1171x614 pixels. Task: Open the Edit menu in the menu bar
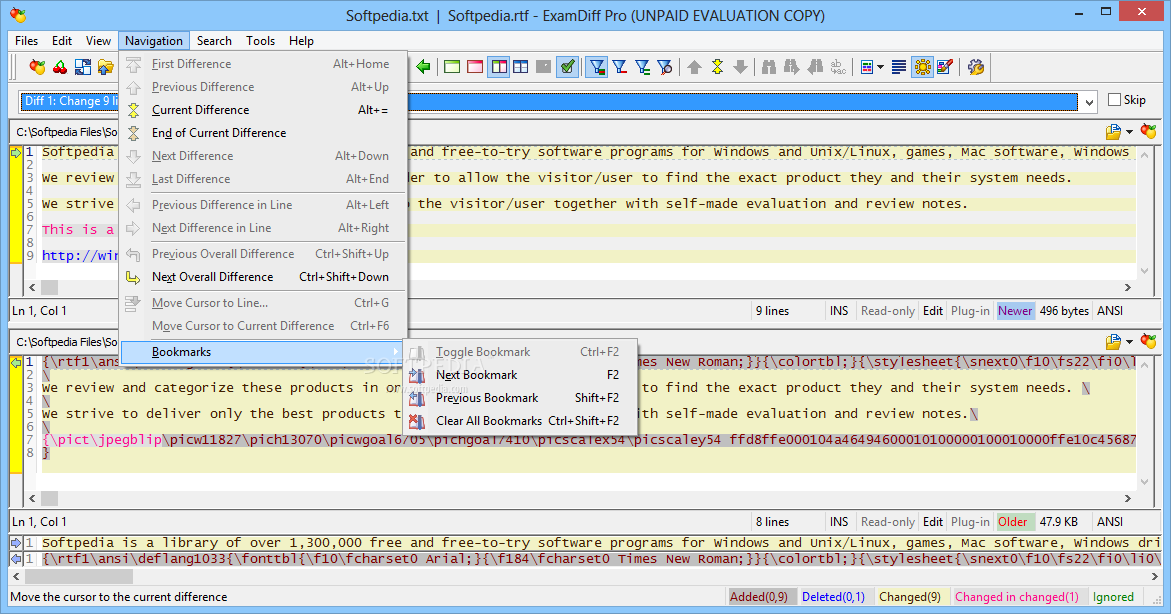(62, 41)
